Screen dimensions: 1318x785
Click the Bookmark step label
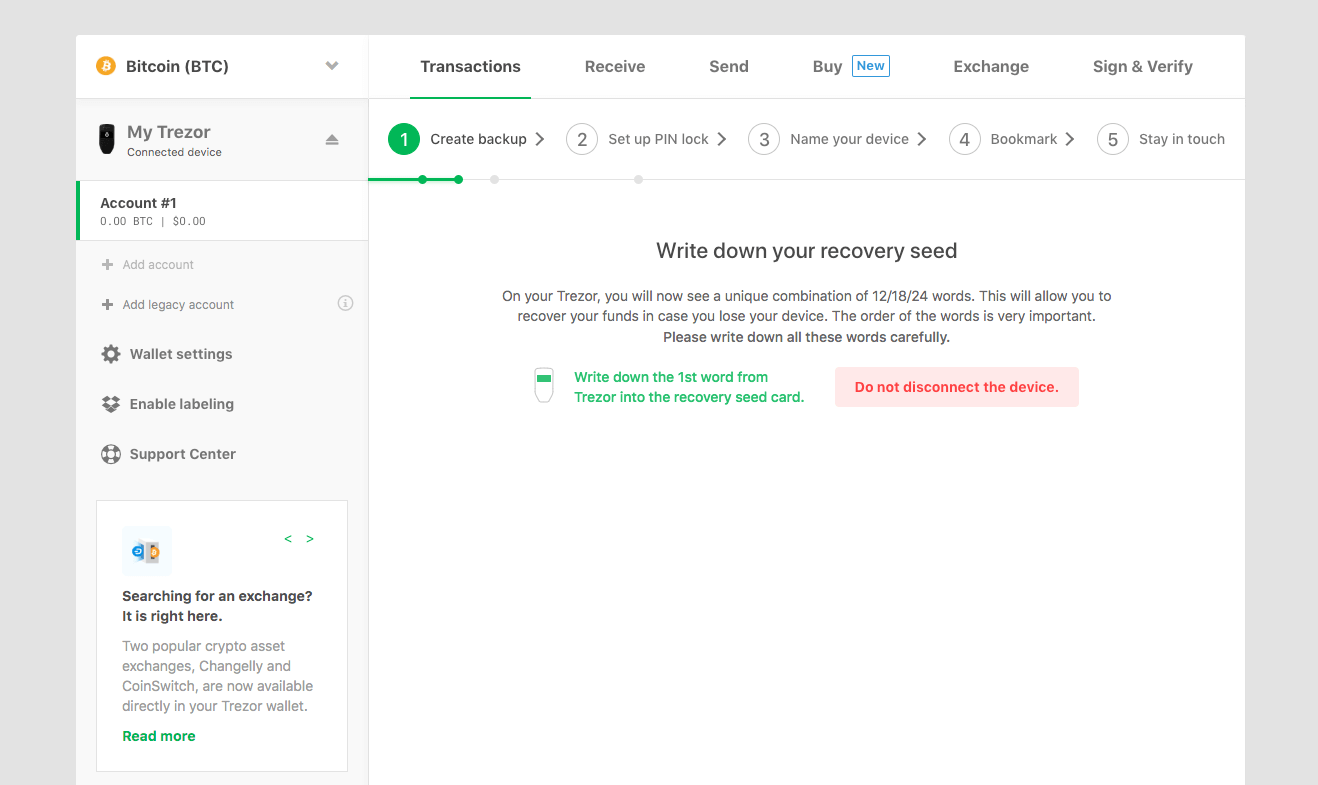coord(1024,139)
